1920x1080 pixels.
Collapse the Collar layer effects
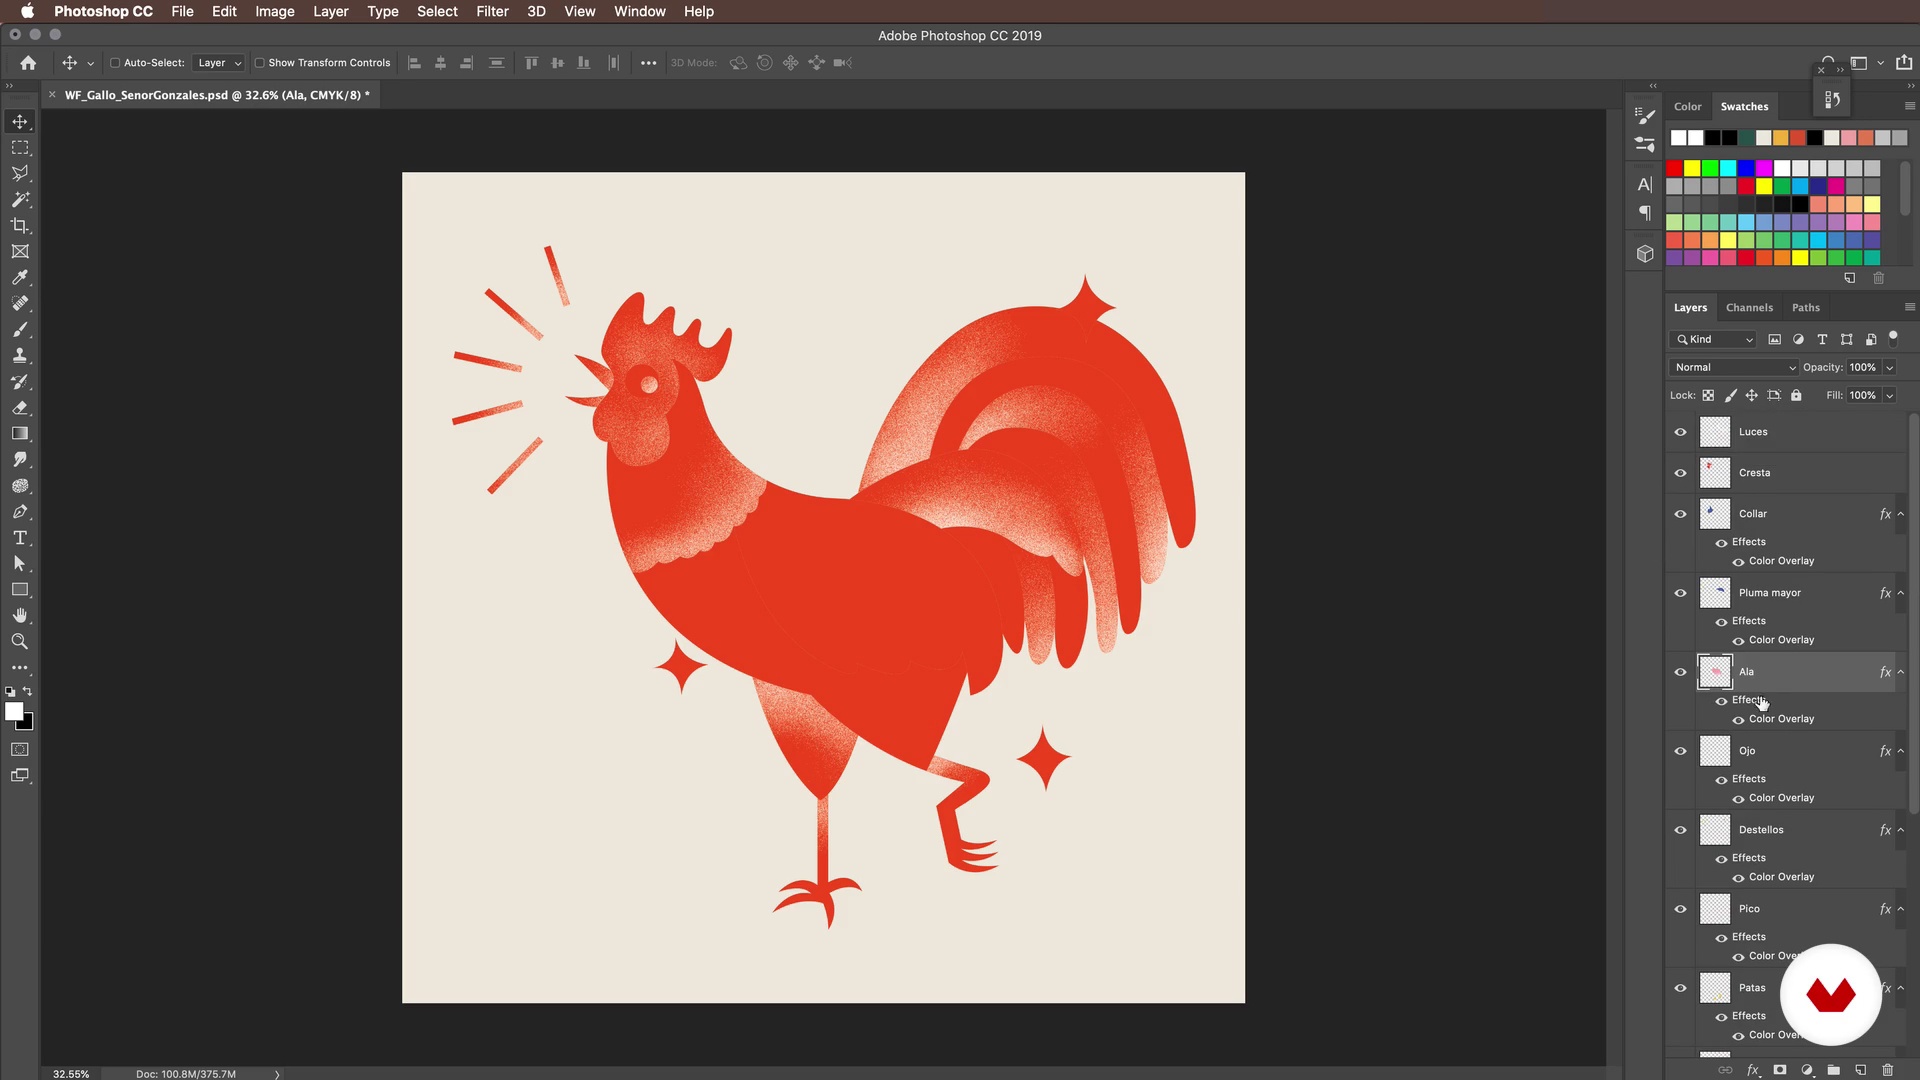[x=1901, y=514]
